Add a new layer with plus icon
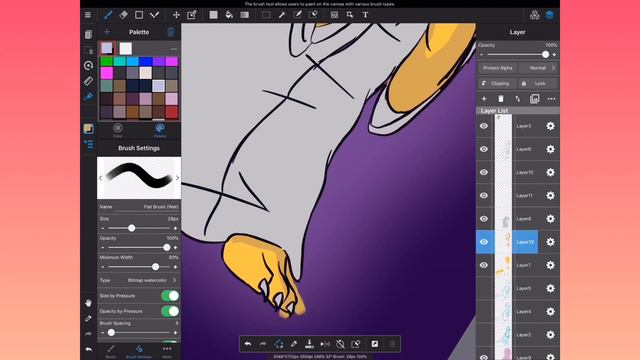This screenshot has width=640, height=360. pyautogui.click(x=484, y=99)
